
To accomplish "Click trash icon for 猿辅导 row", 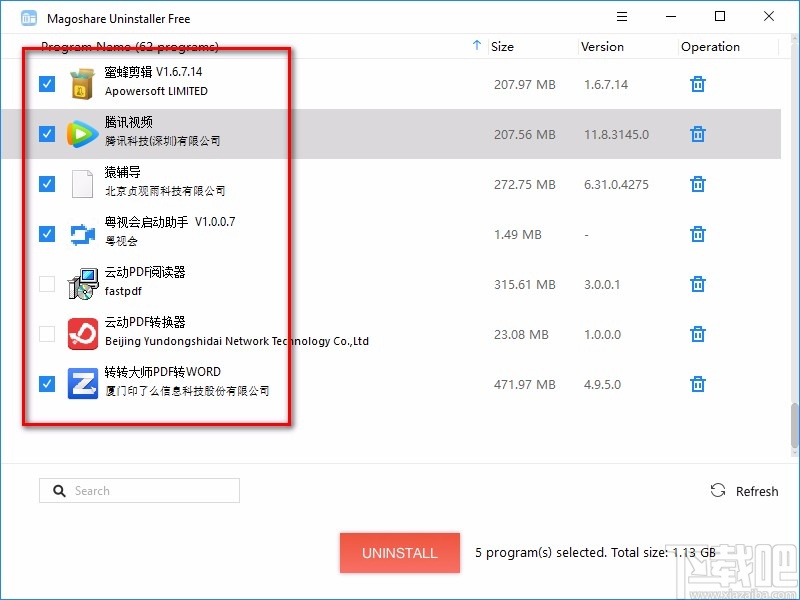I will (x=697, y=184).
